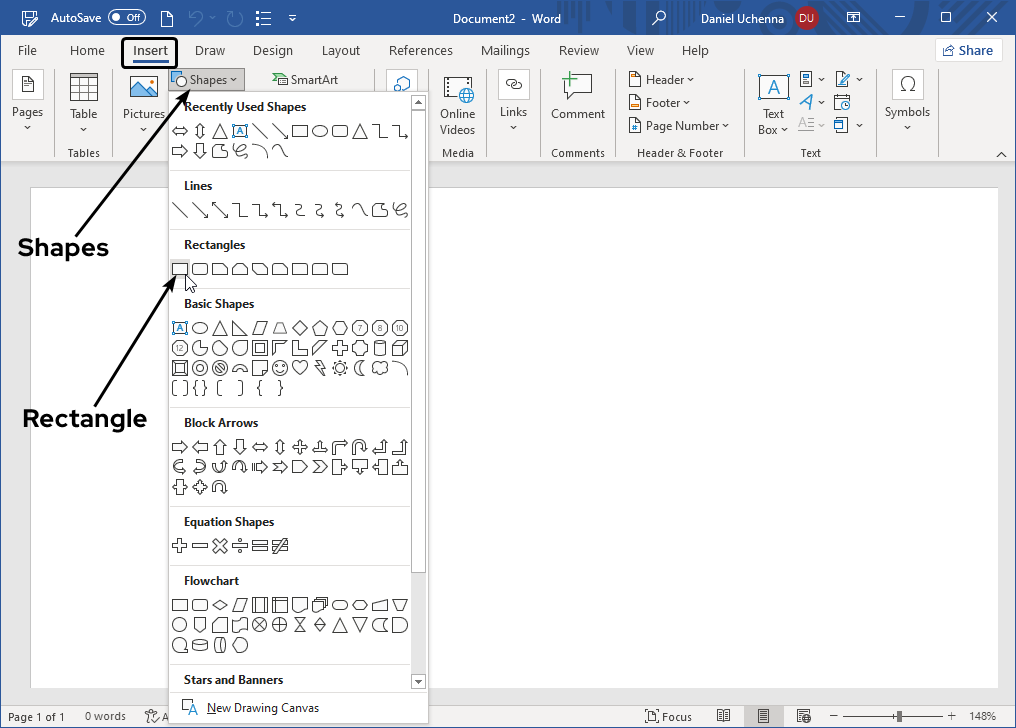Click the Pictures icon

144,98
